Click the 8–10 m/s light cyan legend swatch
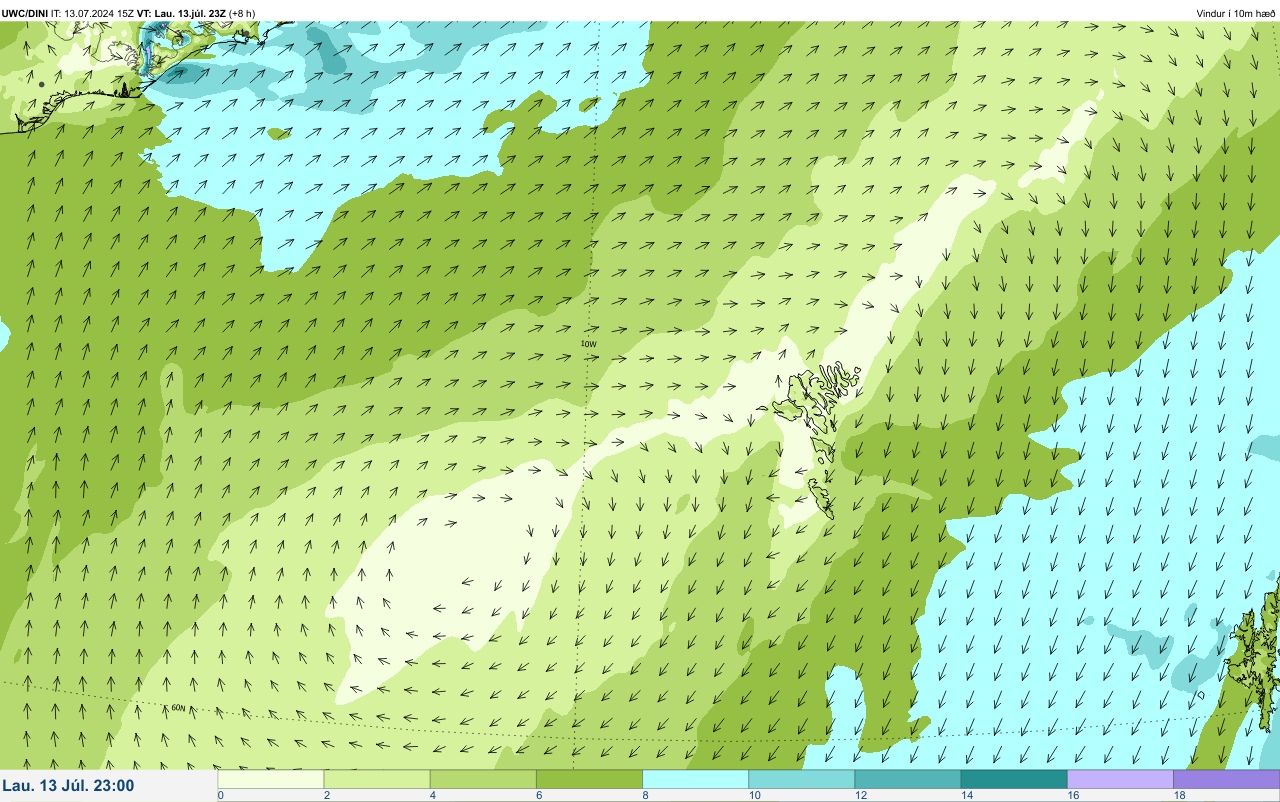This screenshot has height=802, width=1280. pos(695,779)
